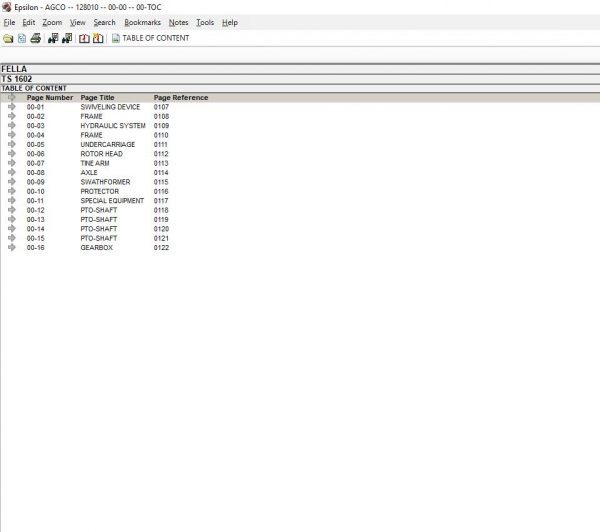Open the View menu
Image resolution: width=600 pixels, height=532 pixels.
(x=78, y=23)
